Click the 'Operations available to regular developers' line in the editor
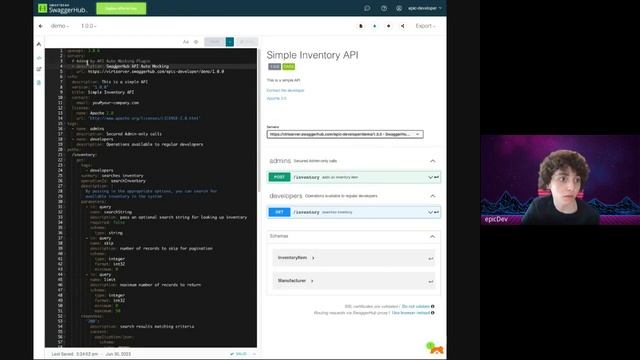 140,144
